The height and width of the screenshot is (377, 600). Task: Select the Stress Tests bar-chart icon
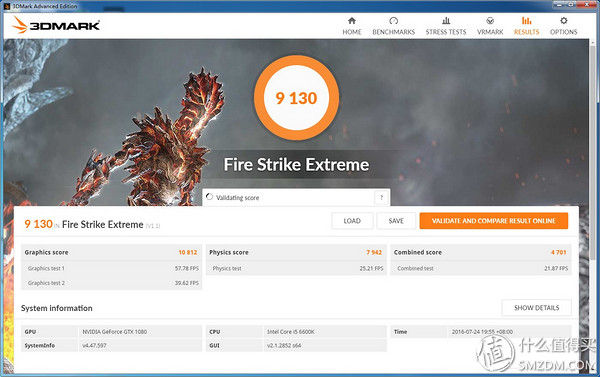(x=446, y=21)
